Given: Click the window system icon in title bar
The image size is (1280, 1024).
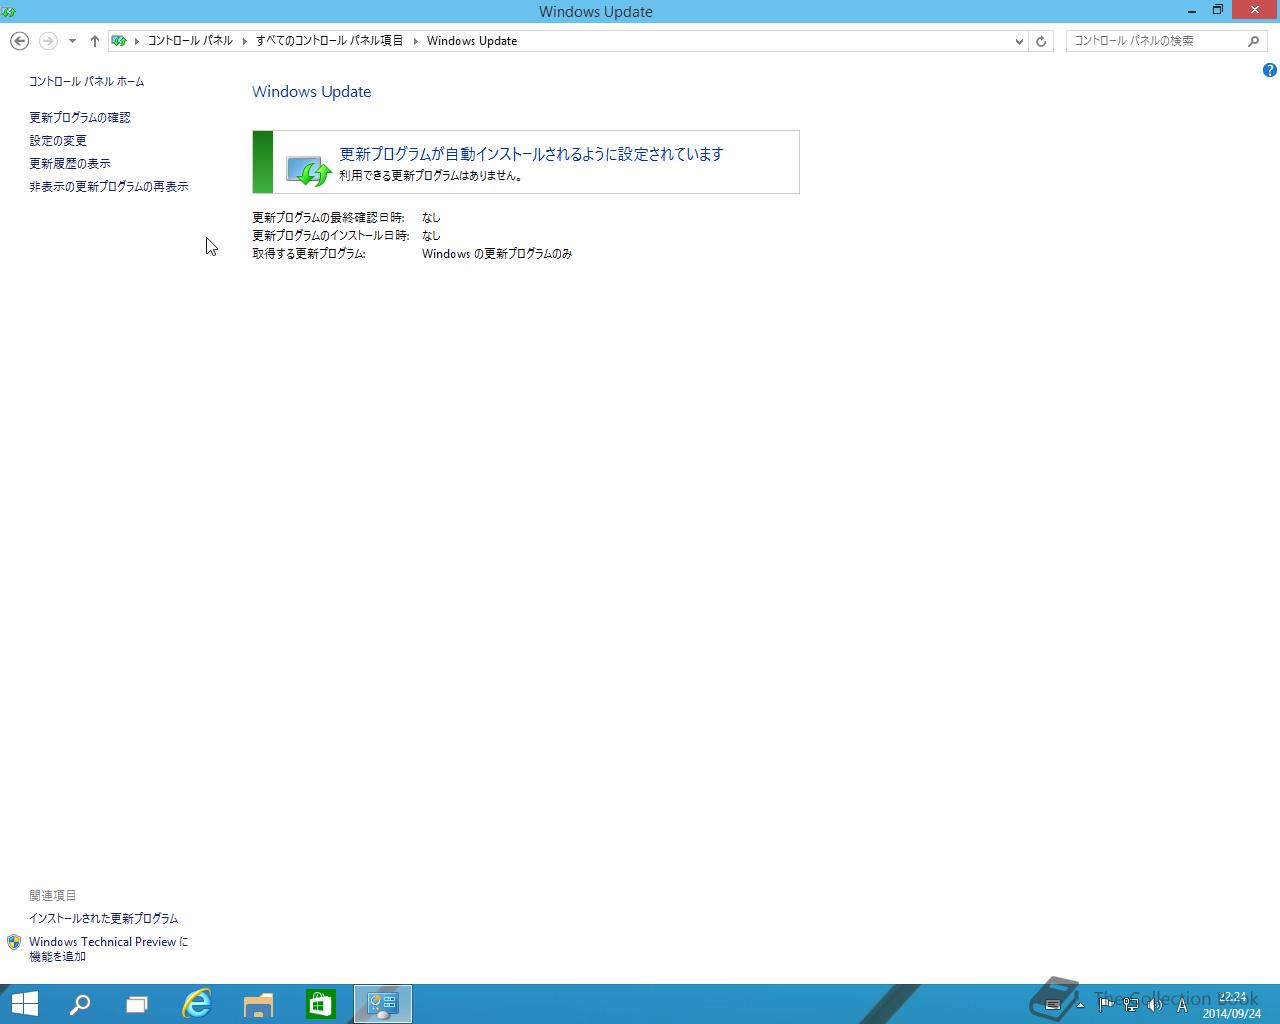Looking at the screenshot, I should pos(9,12).
